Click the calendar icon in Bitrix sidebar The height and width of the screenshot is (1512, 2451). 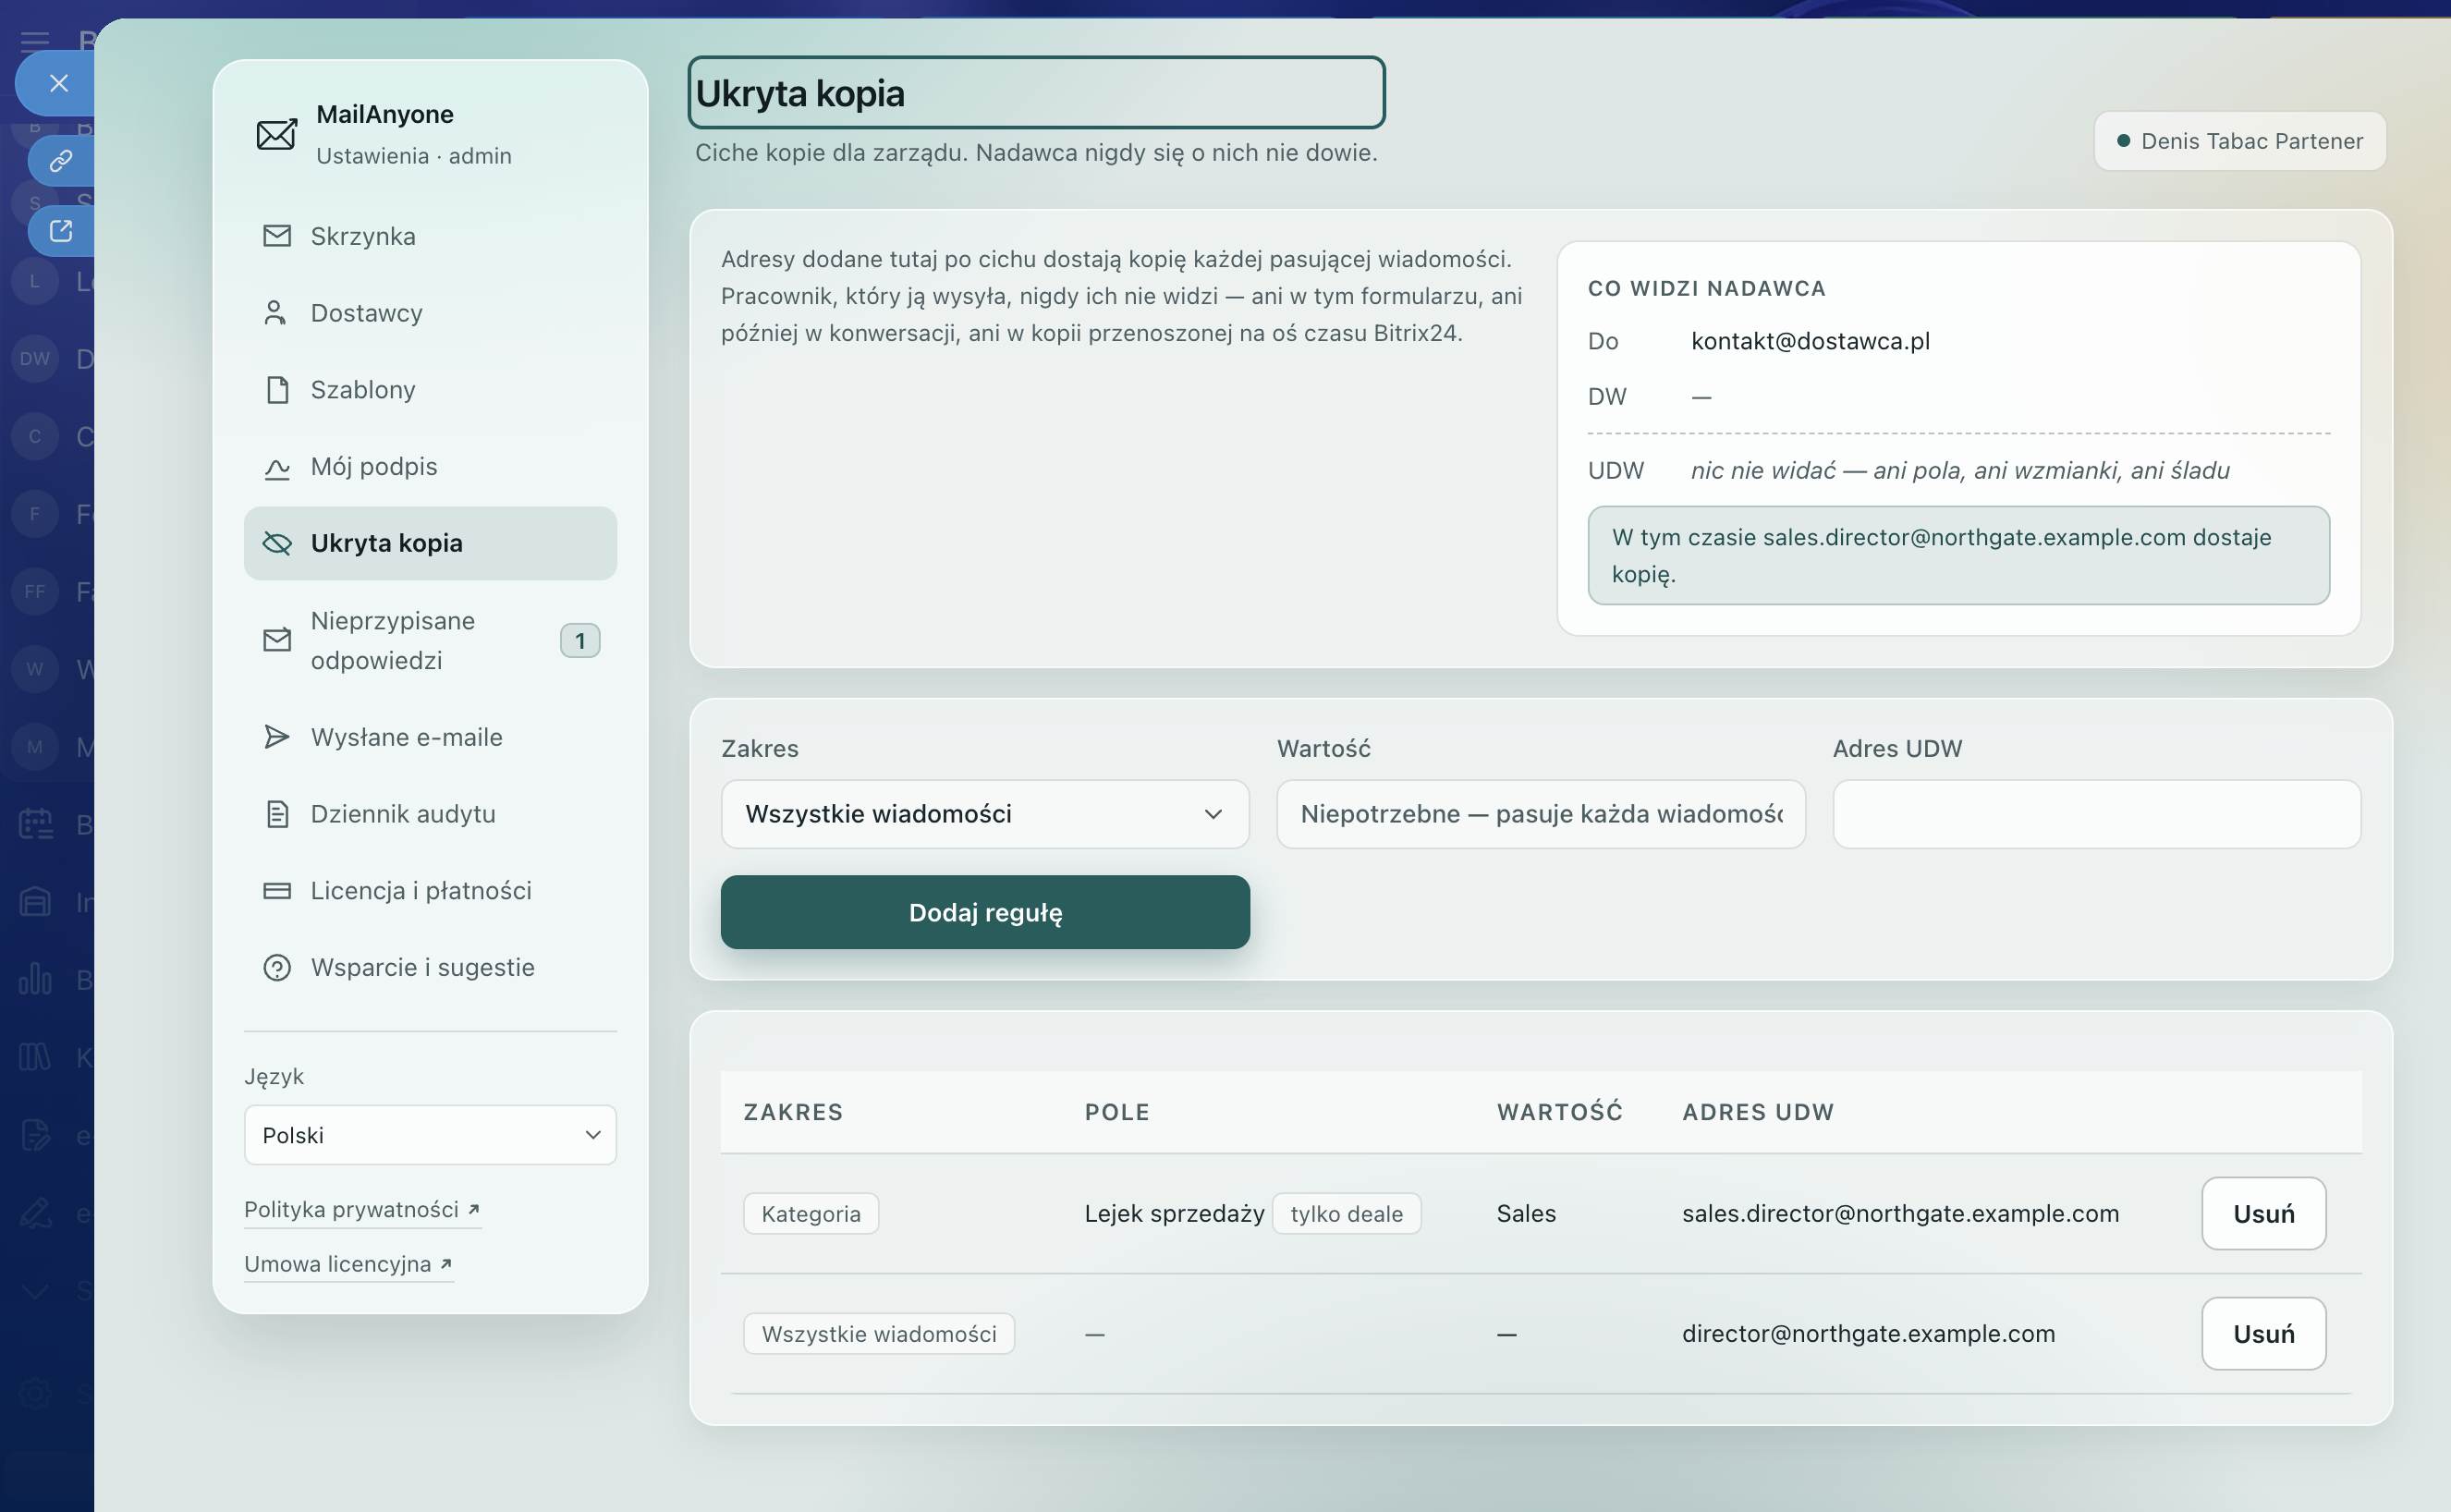(36, 824)
